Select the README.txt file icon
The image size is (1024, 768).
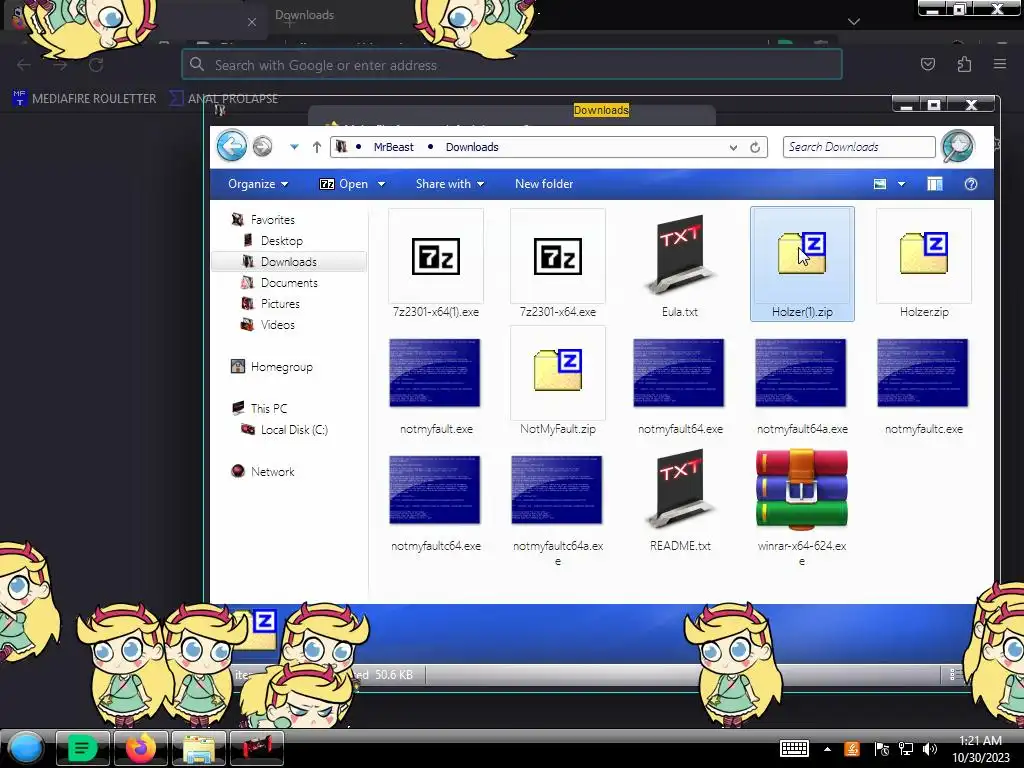680,488
